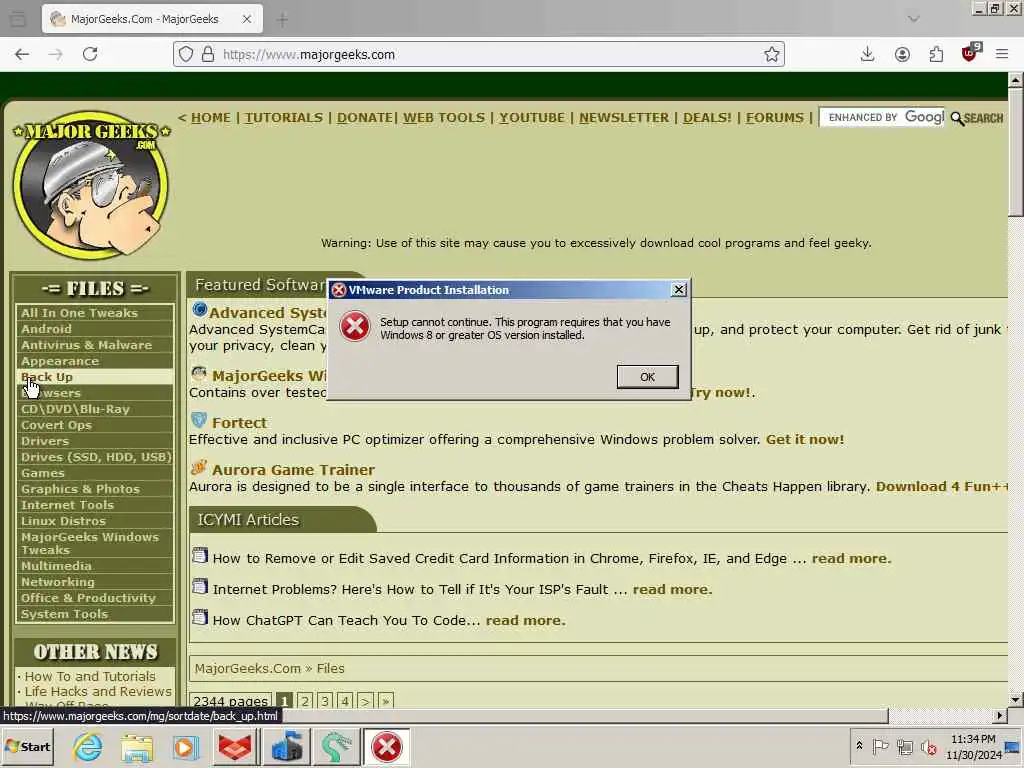Close the MajorGeeks.Com tab
Viewport: 1024px width, 768px height.
pos(247,19)
